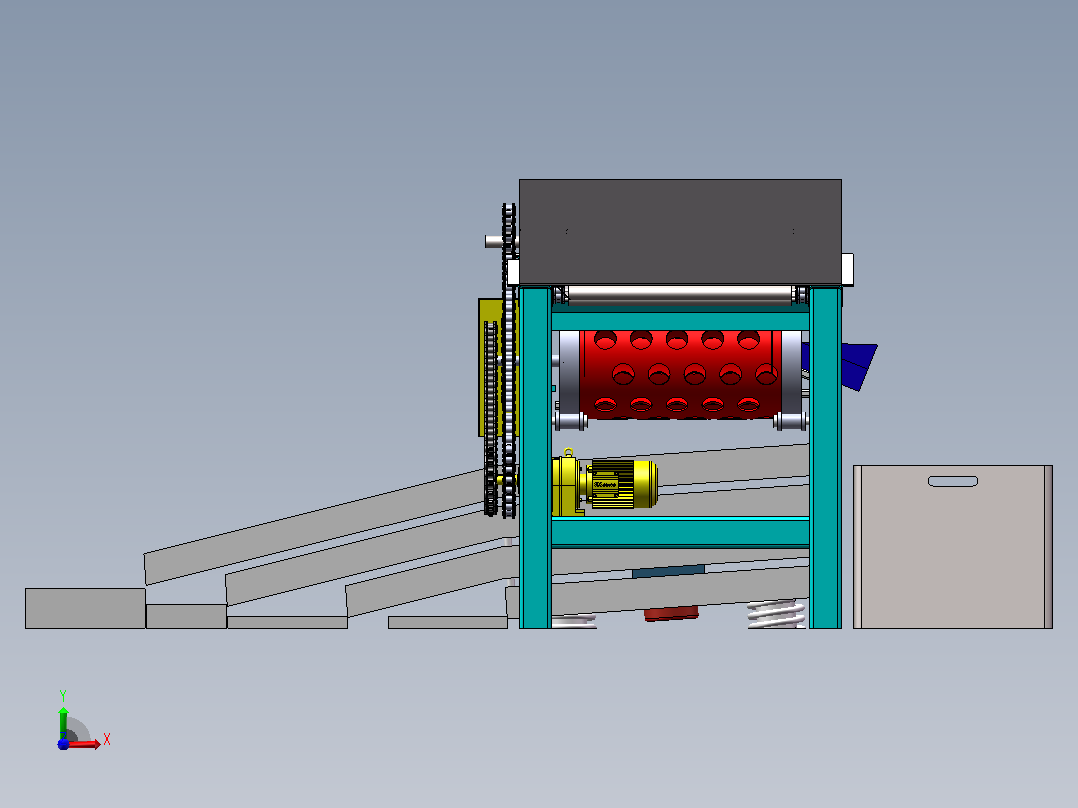Select the gray end plate on the drum's right
Image resolution: width=1078 pixels, height=808 pixels.
(791, 373)
